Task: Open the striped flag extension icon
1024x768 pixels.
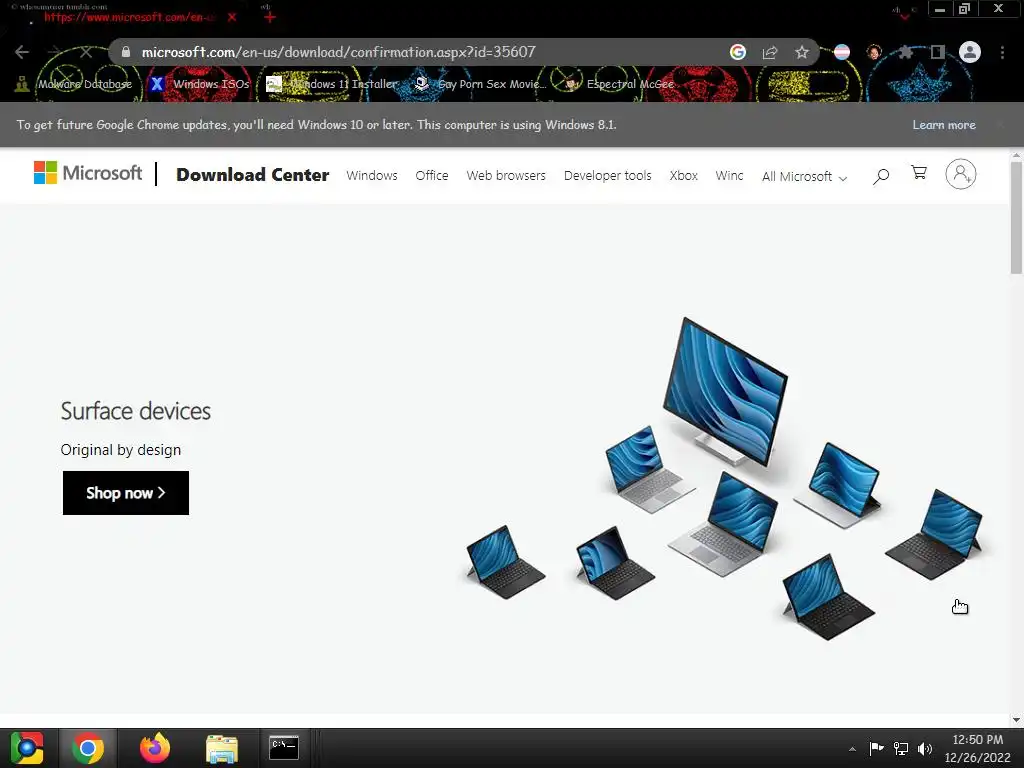Action: [x=842, y=52]
